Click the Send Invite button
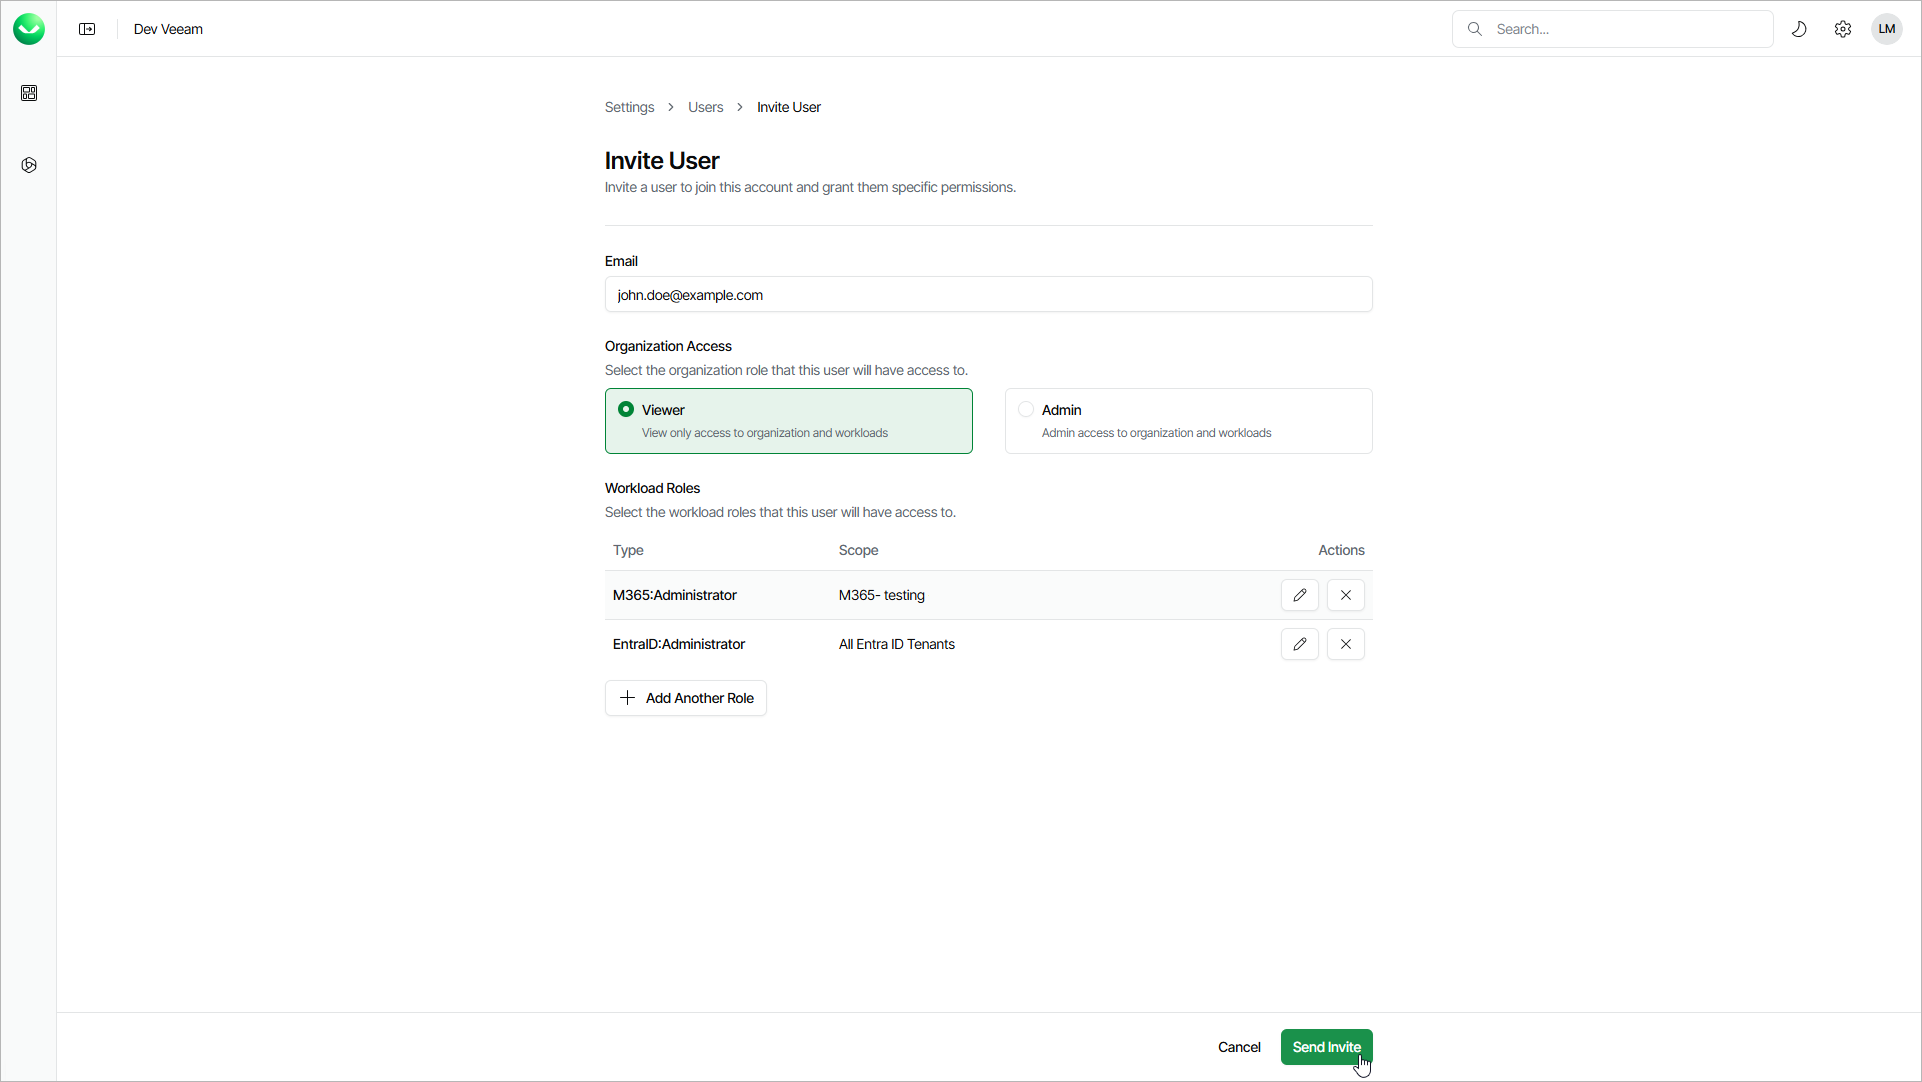 tap(1326, 1047)
